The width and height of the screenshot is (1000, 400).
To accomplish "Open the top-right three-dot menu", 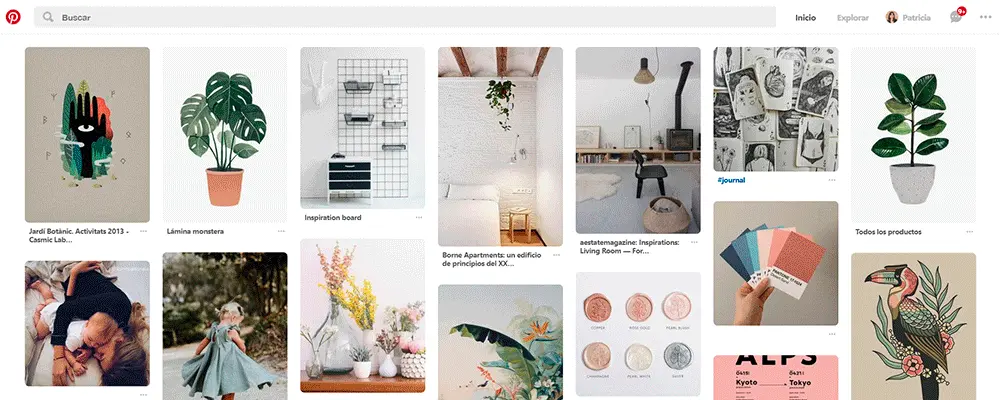I will (985, 17).
